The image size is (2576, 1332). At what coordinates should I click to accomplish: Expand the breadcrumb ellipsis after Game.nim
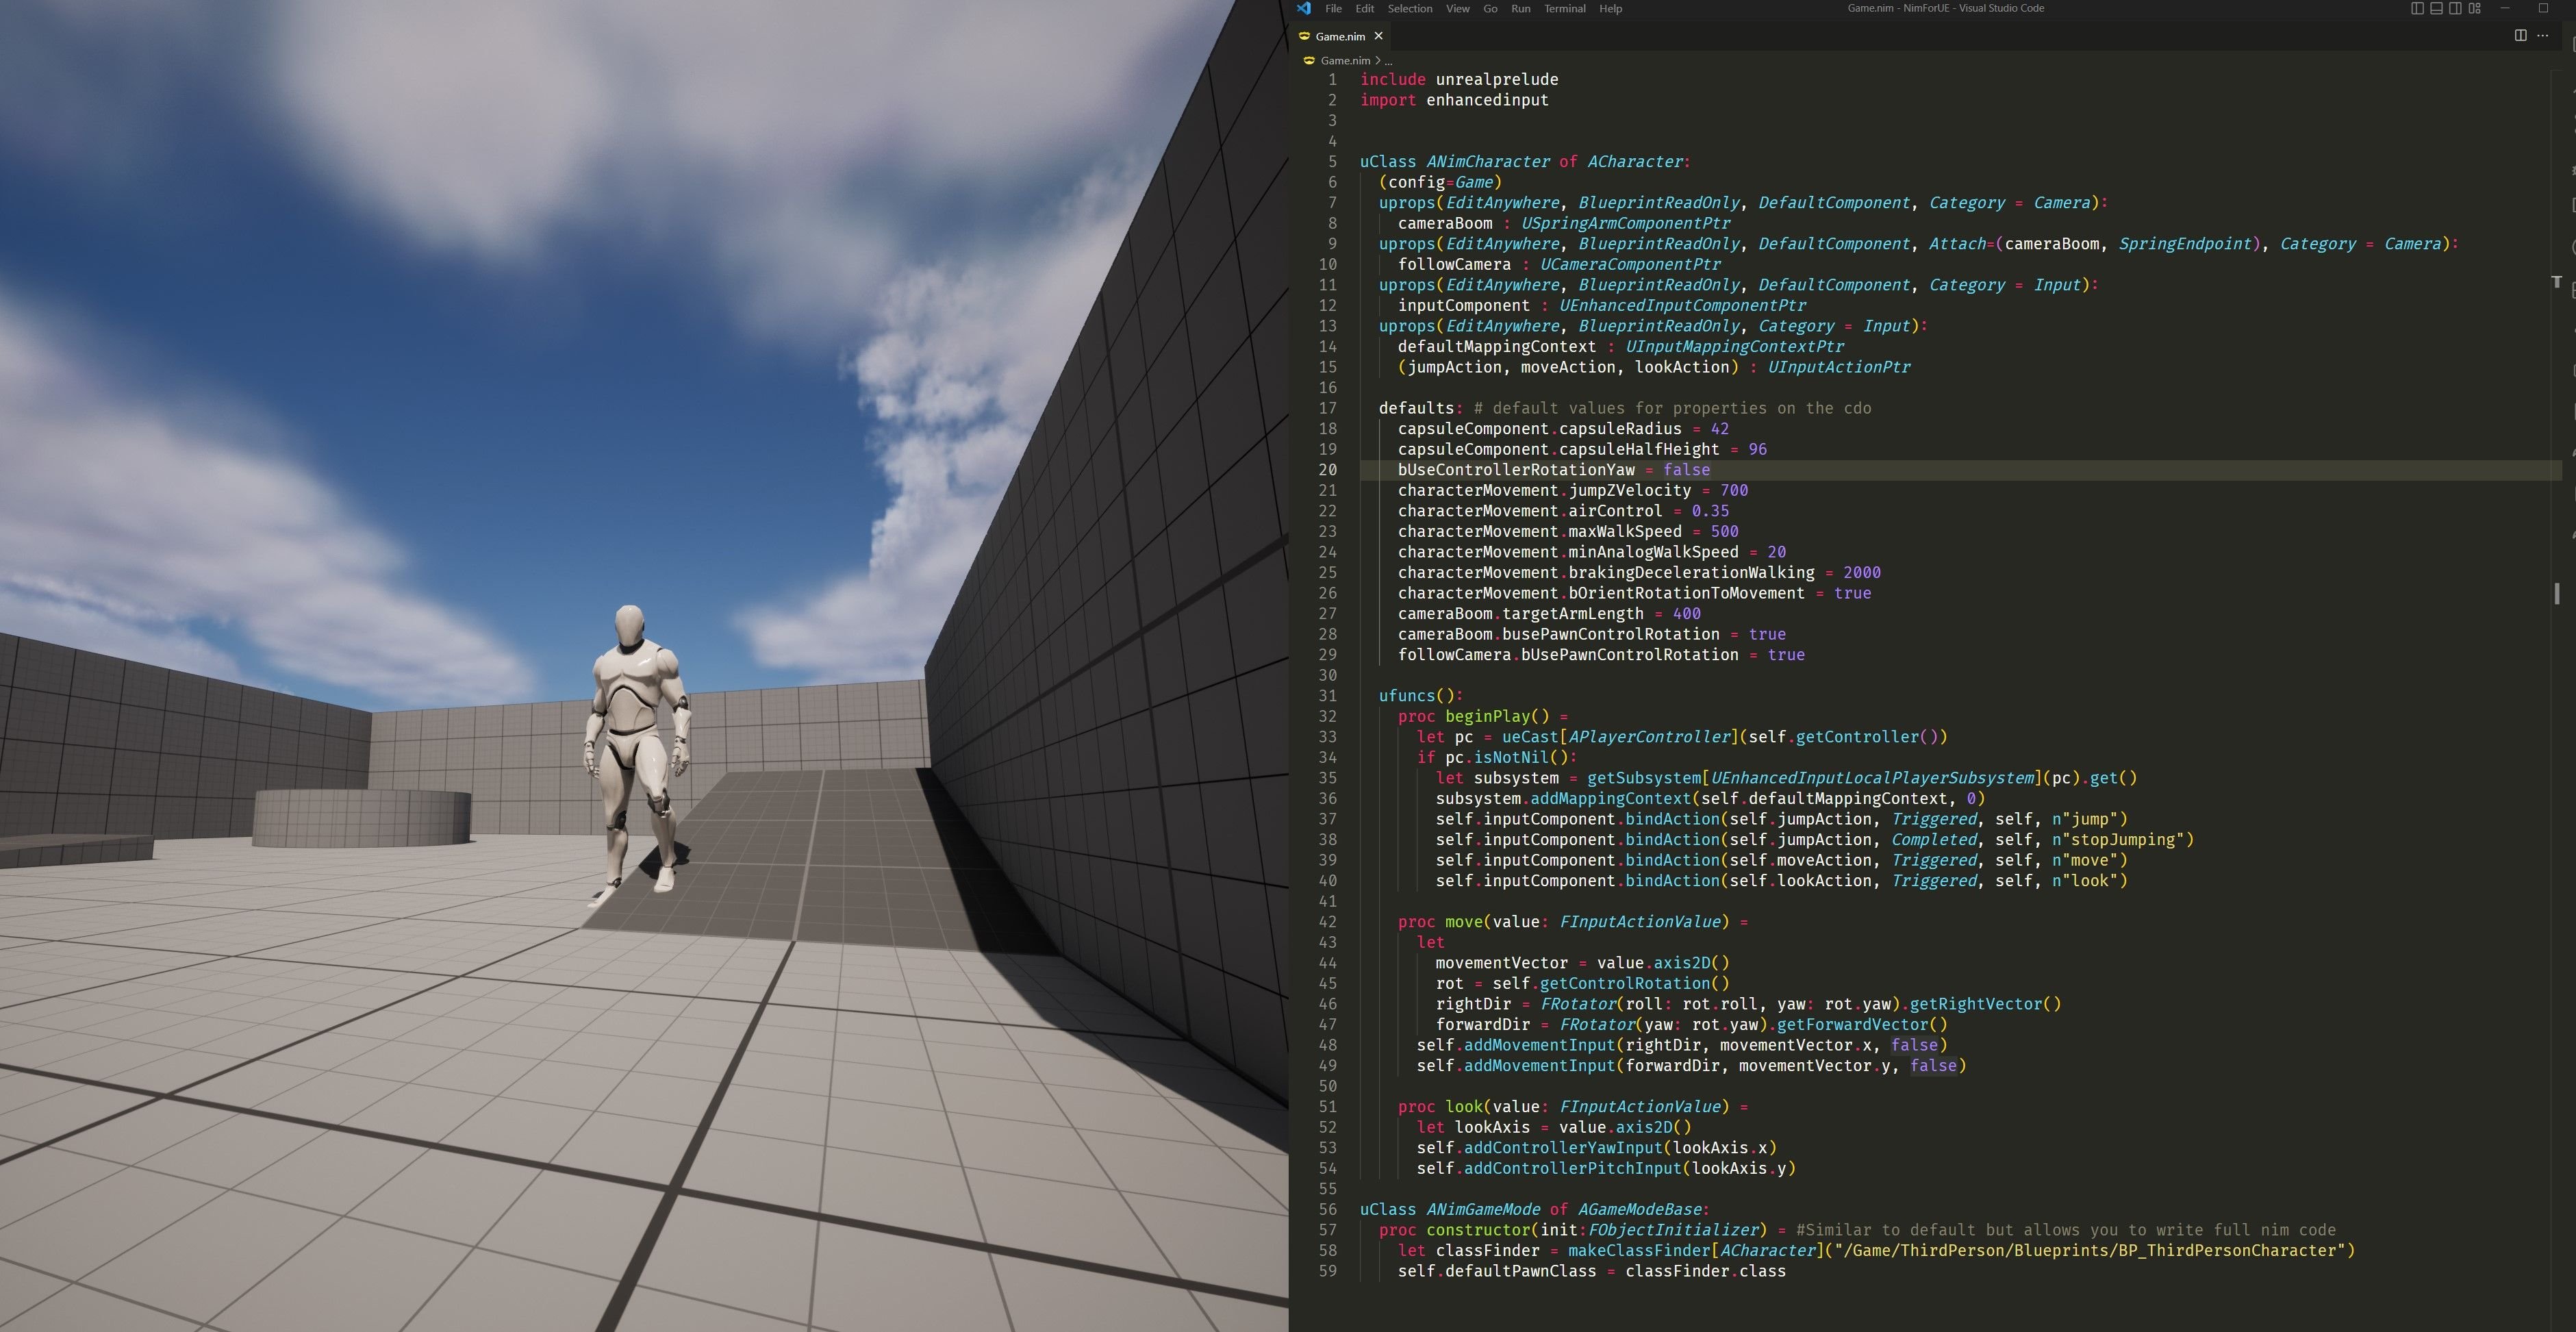click(x=1388, y=61)
